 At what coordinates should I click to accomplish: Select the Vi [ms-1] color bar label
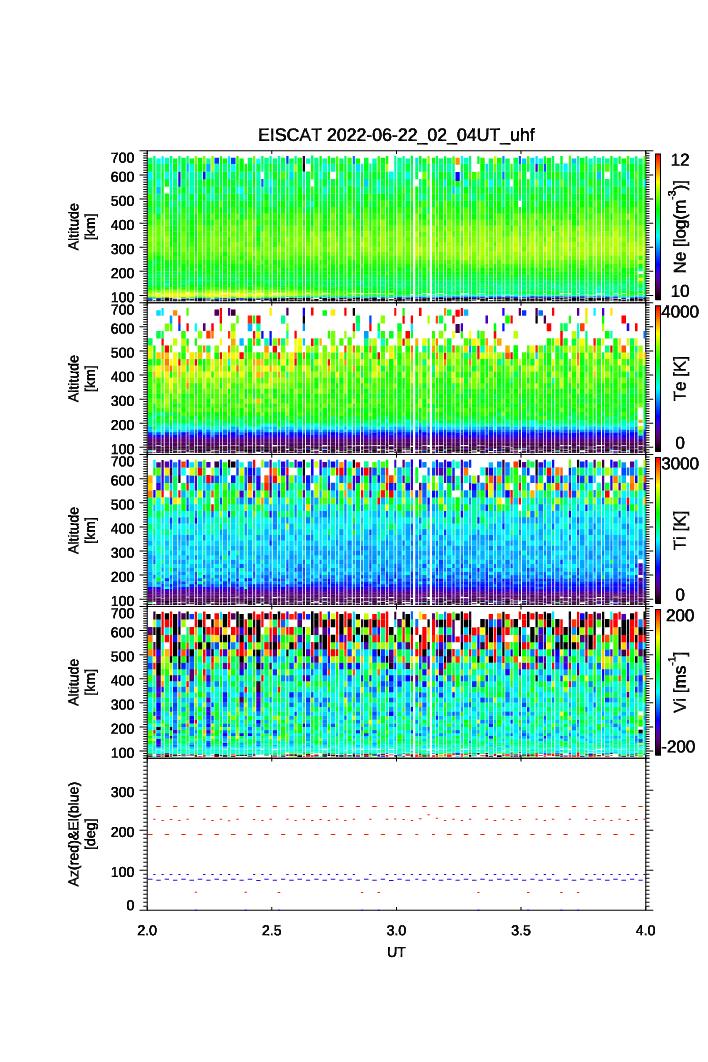[x=681, y=681]
